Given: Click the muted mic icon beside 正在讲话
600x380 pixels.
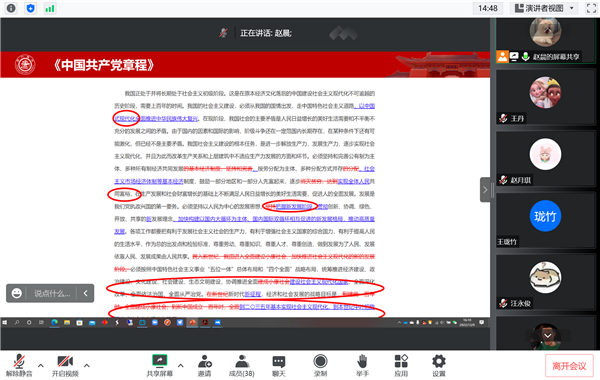Looking at the screenshot, I should click(x=223, y=33).
